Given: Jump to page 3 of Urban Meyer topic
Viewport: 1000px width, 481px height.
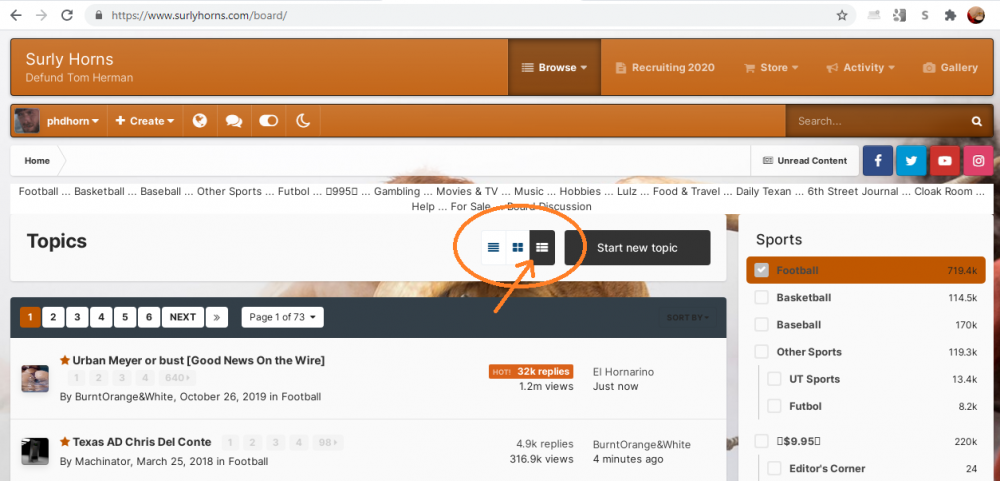Looking at the screenshot, I should 121,378.
